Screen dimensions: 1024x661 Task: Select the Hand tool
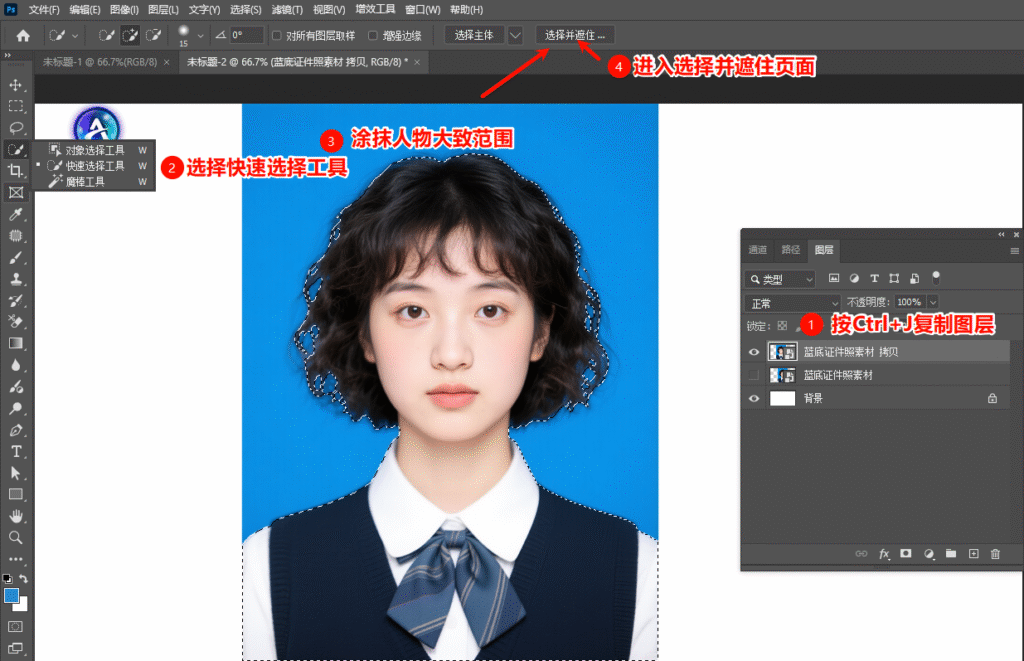pos(16,516)
